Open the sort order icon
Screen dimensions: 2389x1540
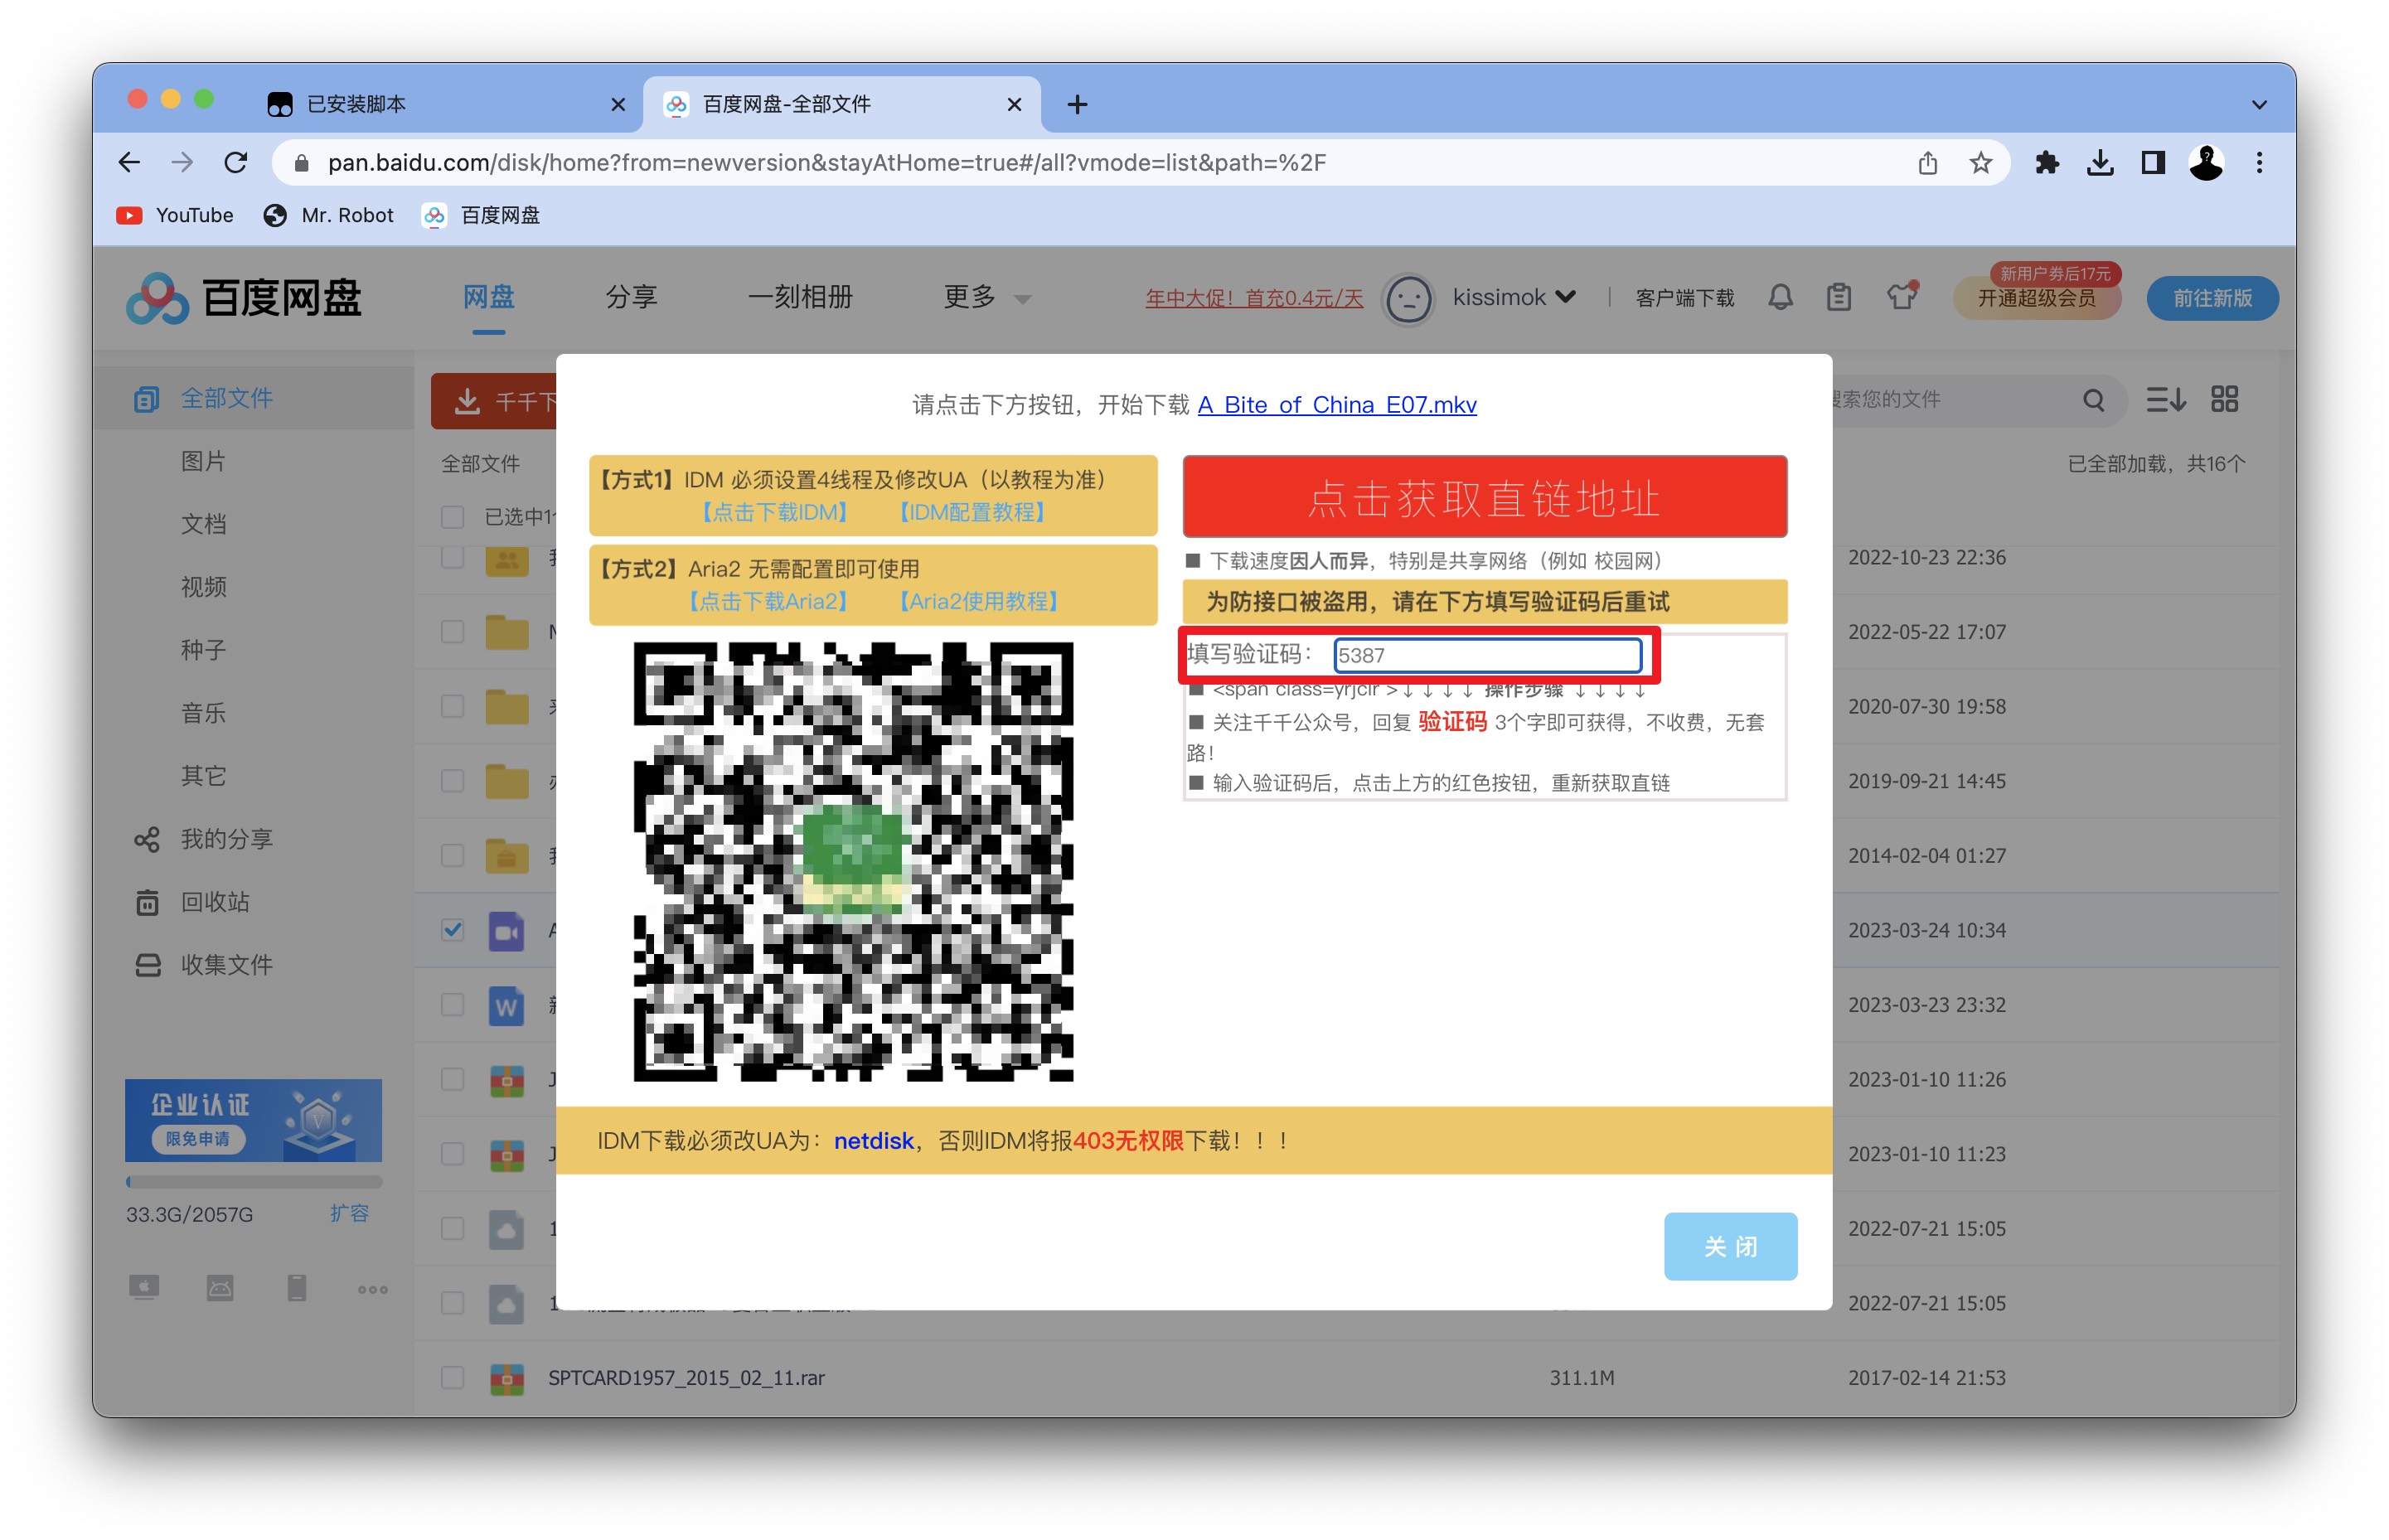coord(2165,400)
